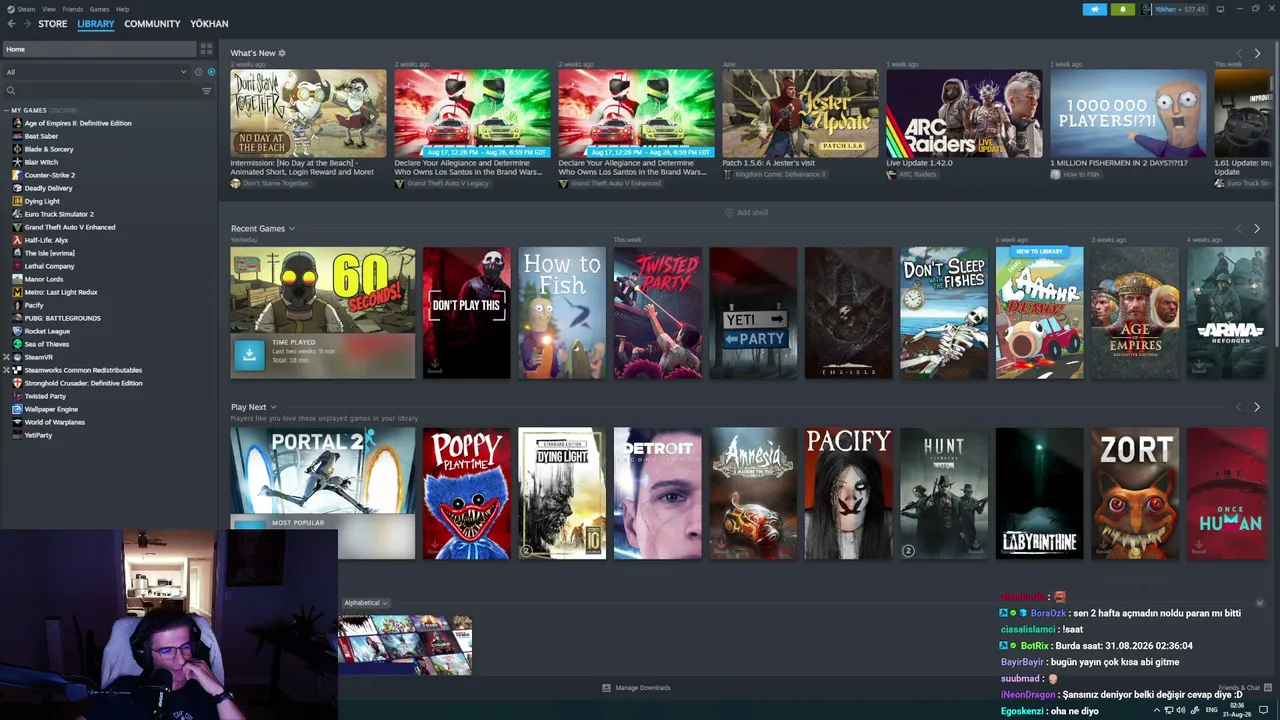Screen dimensions: 1280x720
Task: Open the Alphabetical sort dropdown
Action: [x=365, y=603]
